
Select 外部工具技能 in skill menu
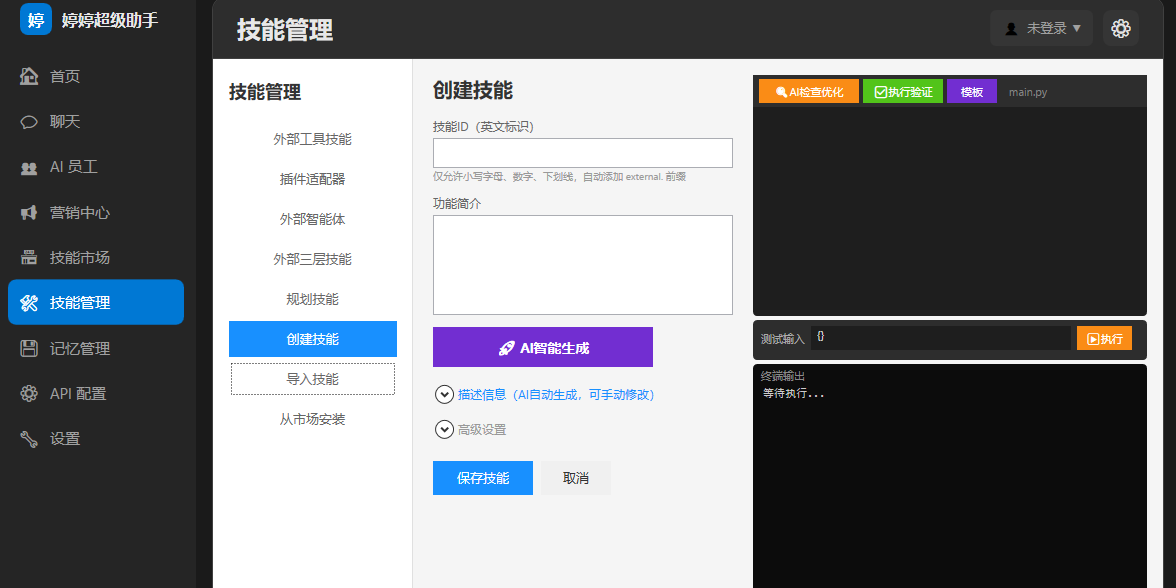click(x=313, y=140)
